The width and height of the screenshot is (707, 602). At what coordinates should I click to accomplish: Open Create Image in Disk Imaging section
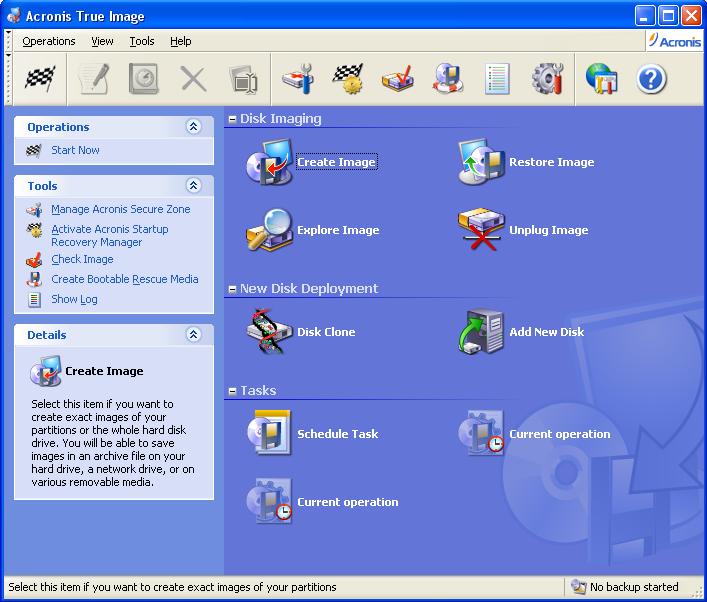[311, 162]
